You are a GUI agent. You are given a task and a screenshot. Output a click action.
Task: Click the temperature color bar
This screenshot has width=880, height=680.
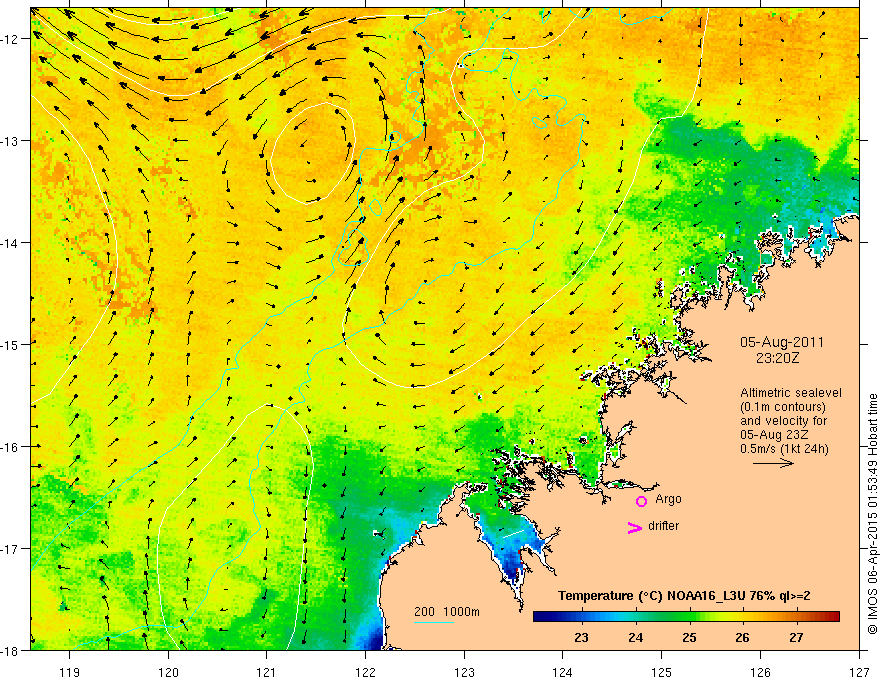point(686,616)
